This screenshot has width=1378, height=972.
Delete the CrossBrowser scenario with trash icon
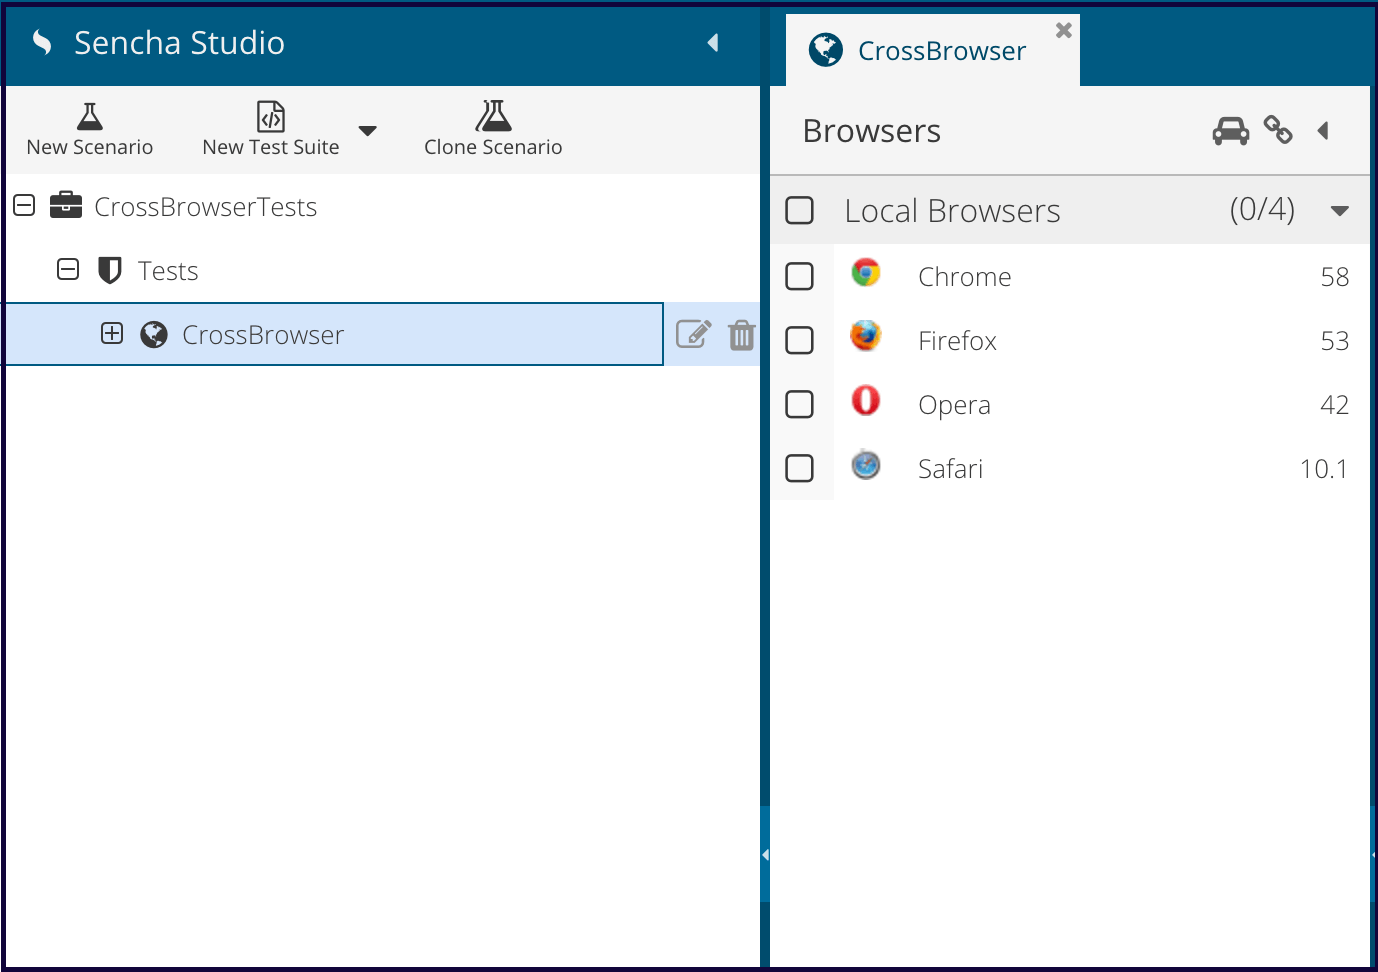click(x=741, y=334)
